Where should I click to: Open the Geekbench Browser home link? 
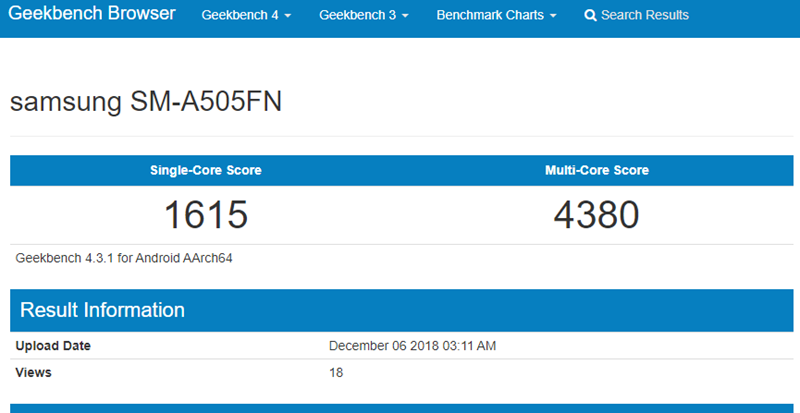(x=92, y=14)
